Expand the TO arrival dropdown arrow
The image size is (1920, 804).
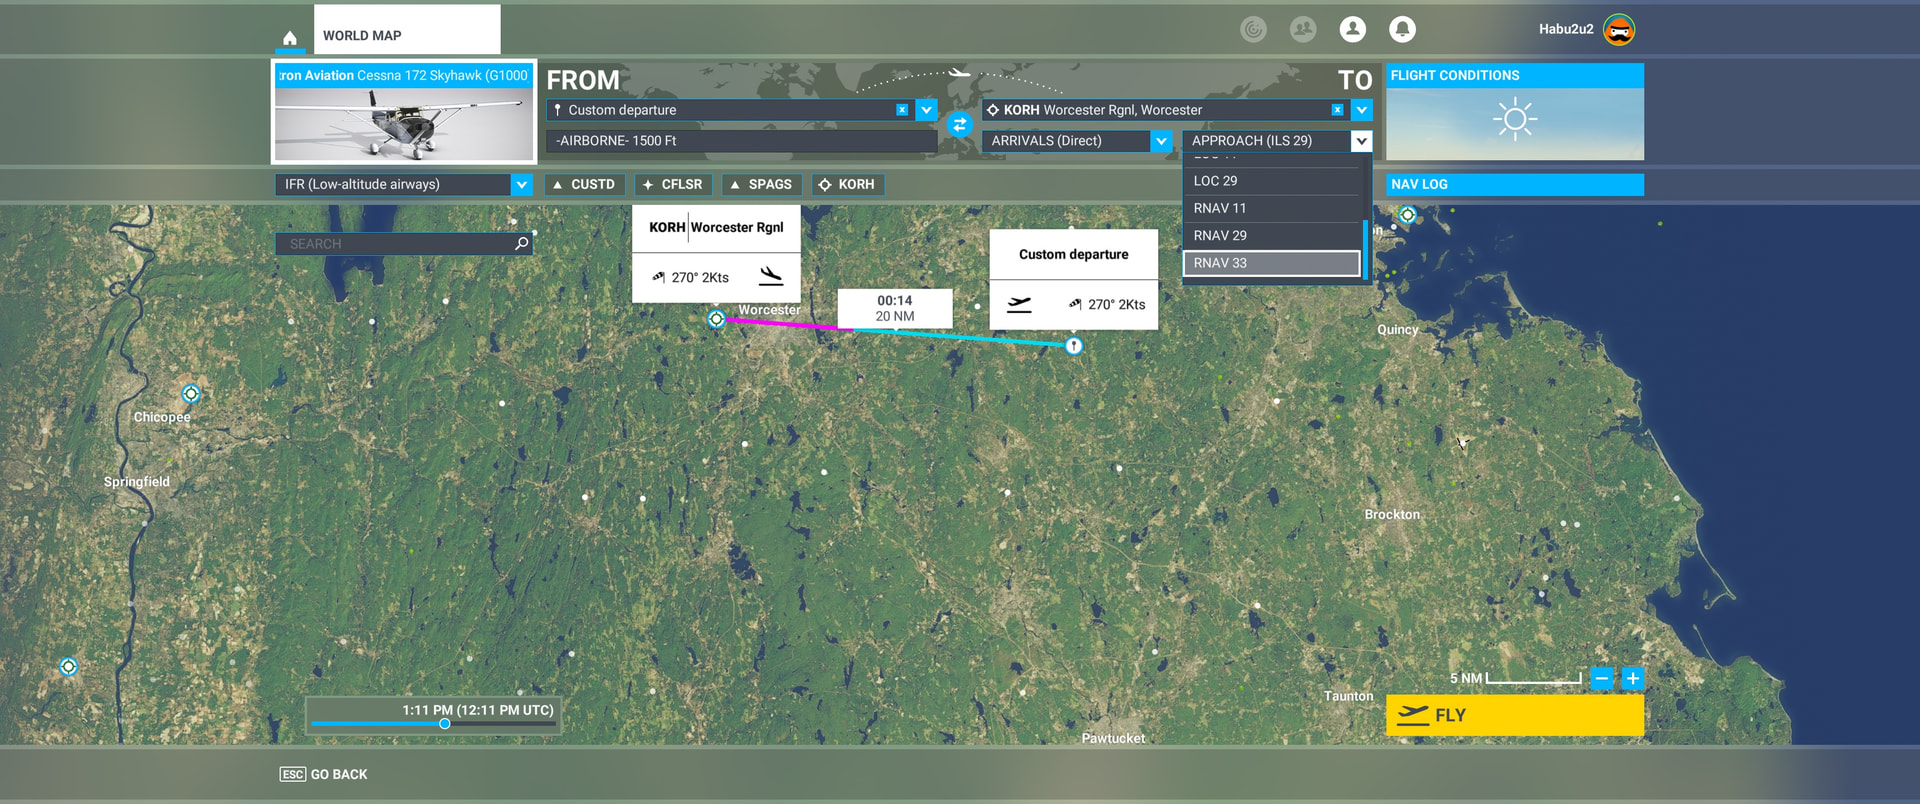tap(1361, 110)
